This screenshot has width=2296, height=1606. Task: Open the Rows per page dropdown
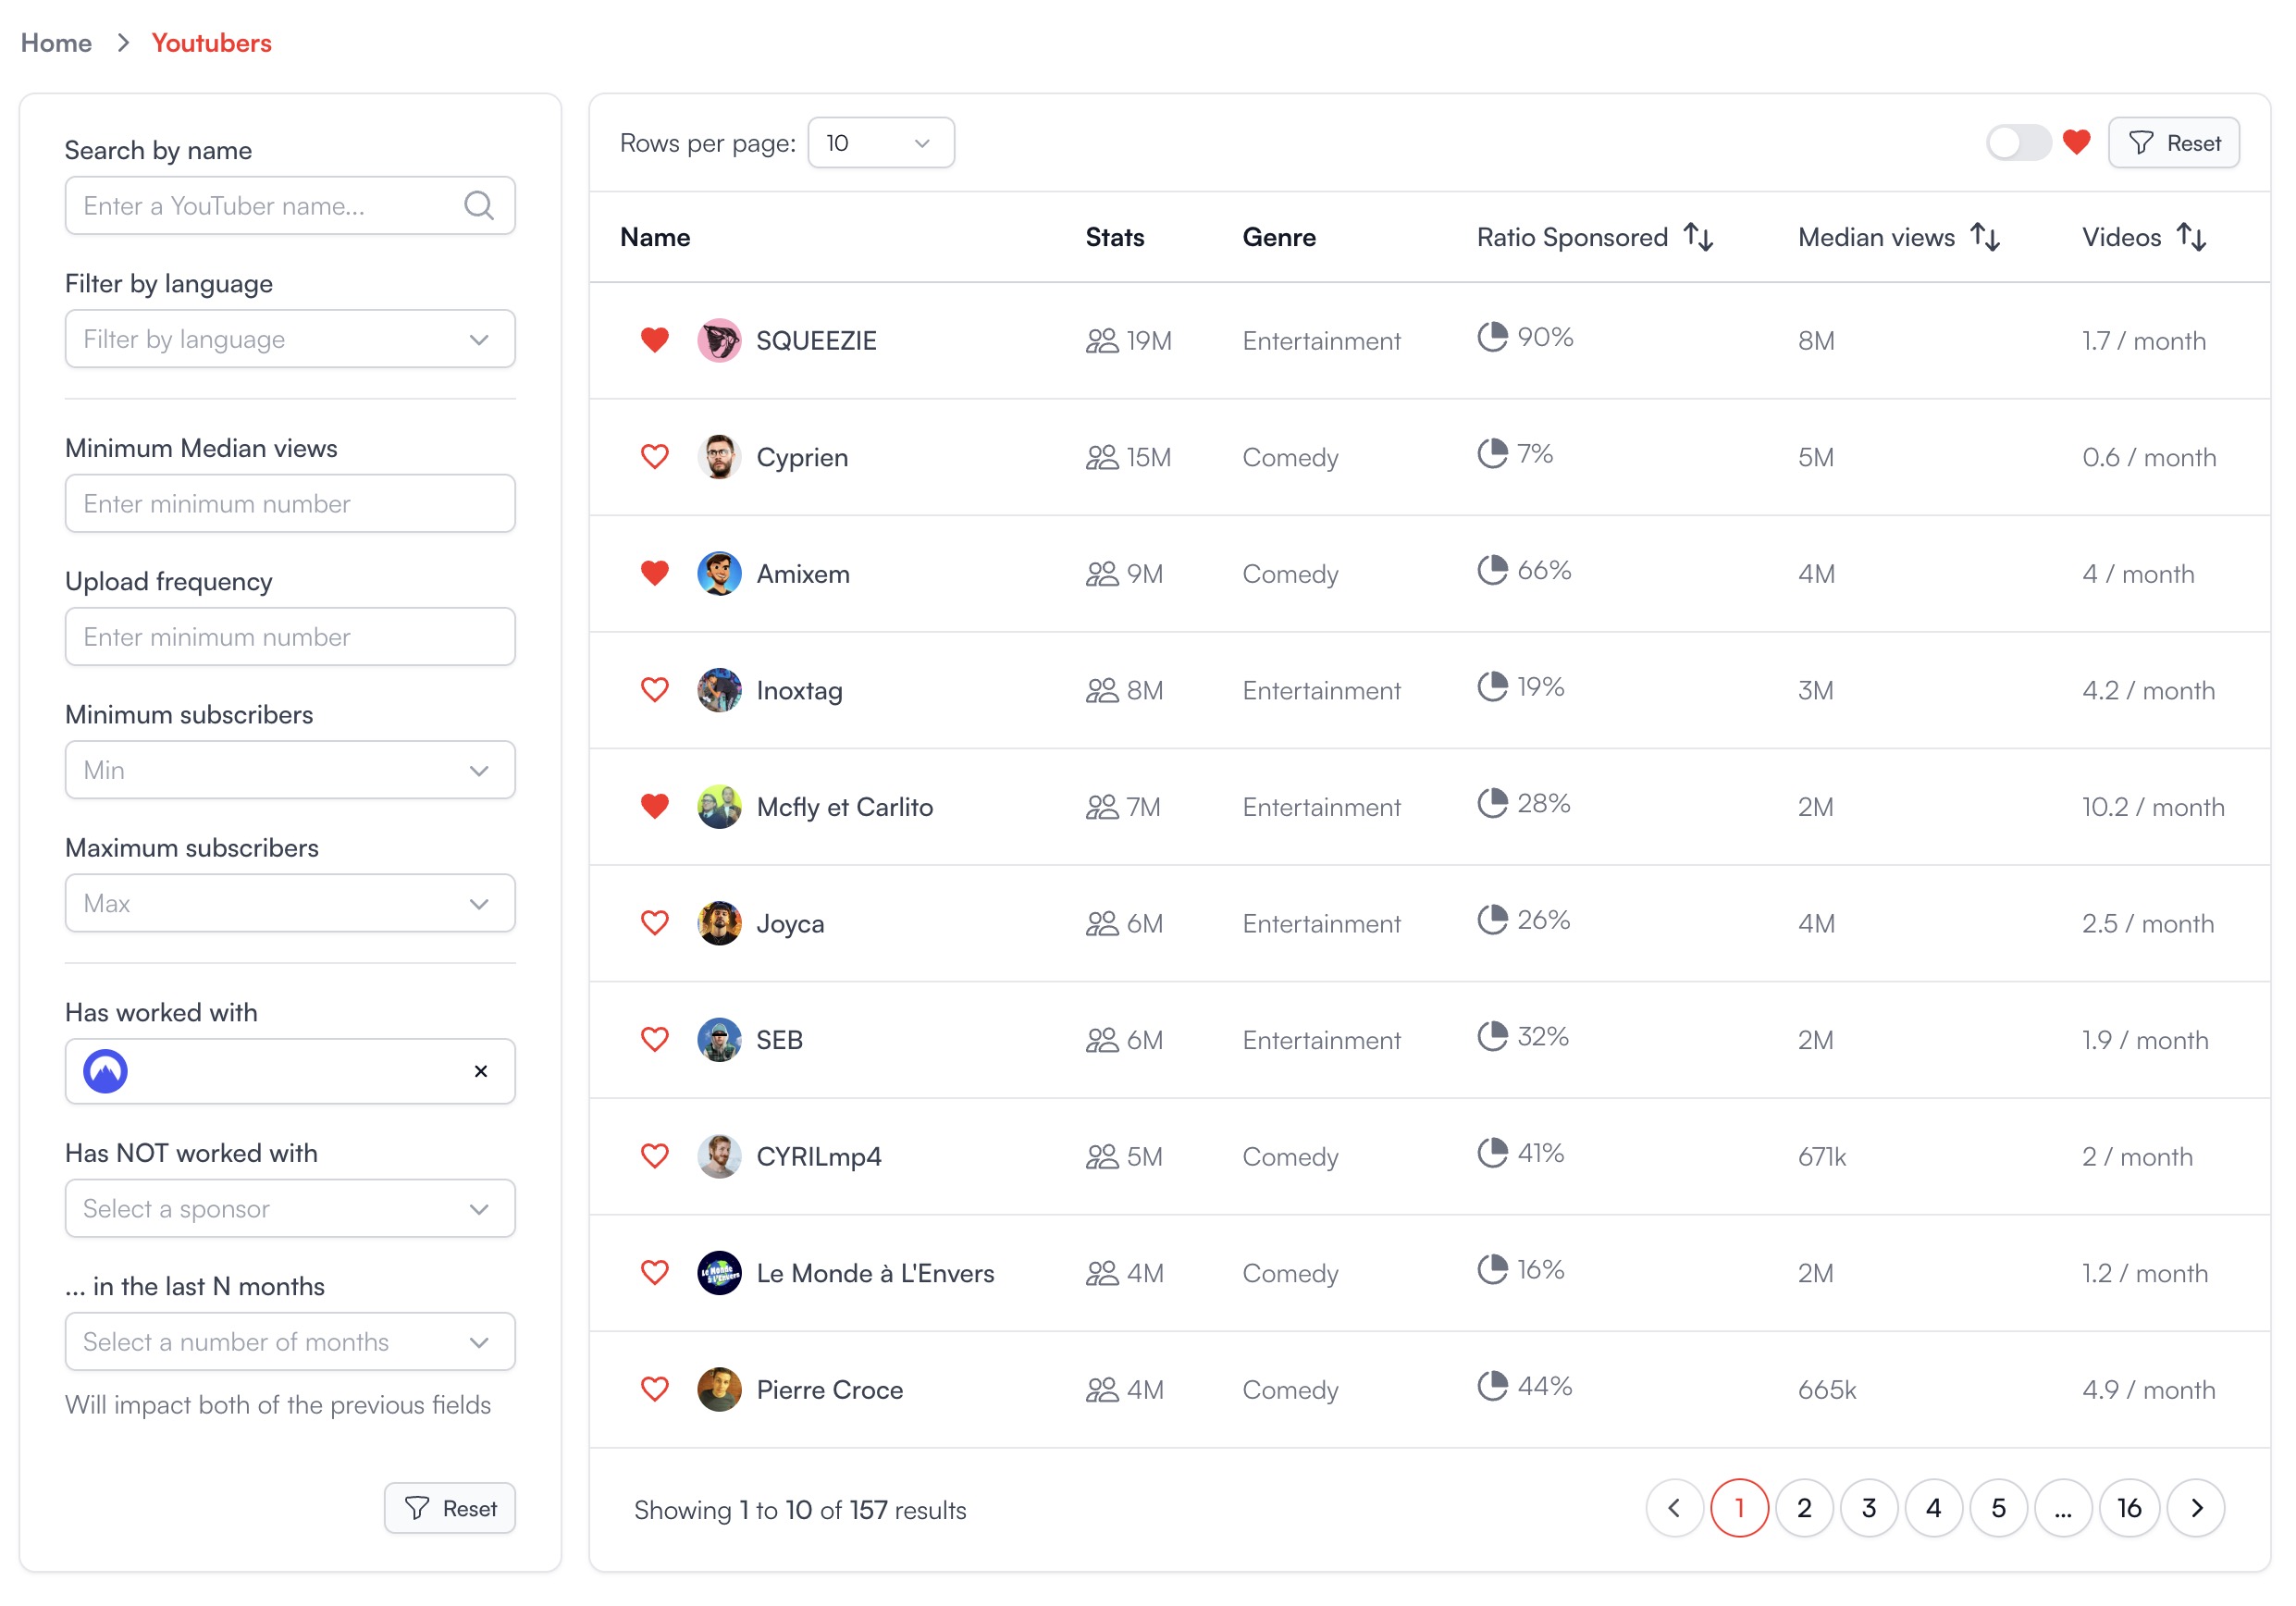point(880,143)
